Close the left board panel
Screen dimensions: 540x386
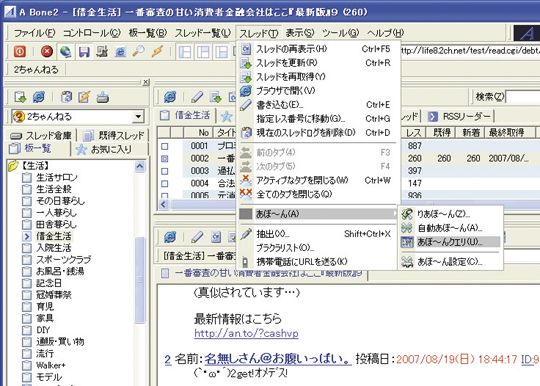point(146,82)
